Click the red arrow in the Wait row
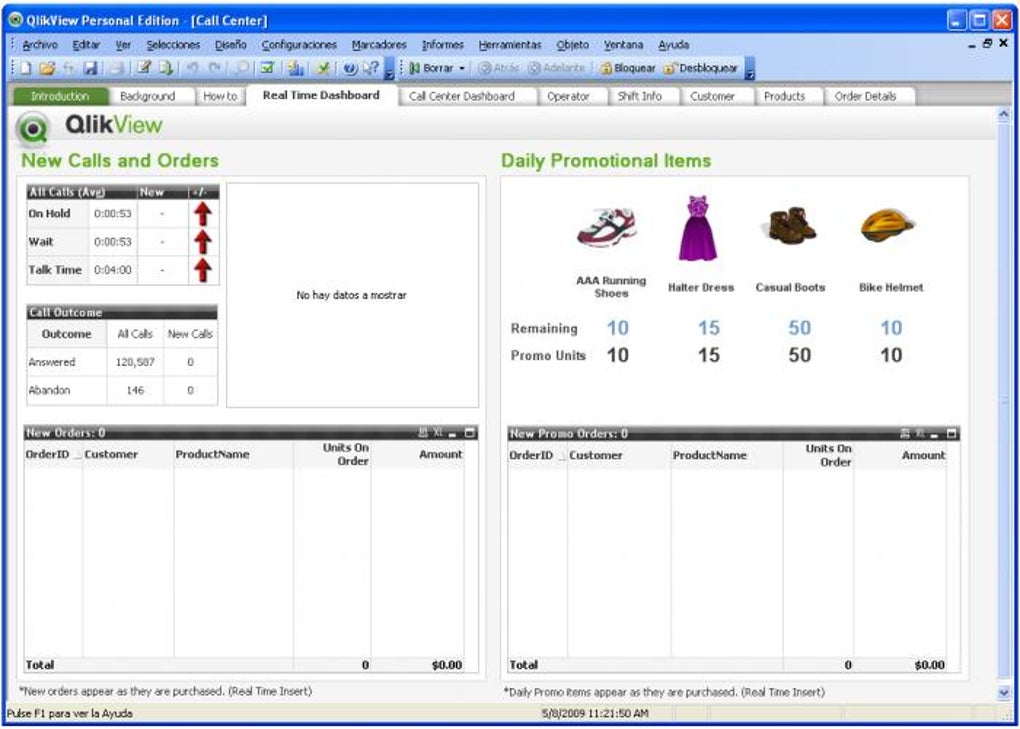 pyautogui.click(x=203, y=242)
